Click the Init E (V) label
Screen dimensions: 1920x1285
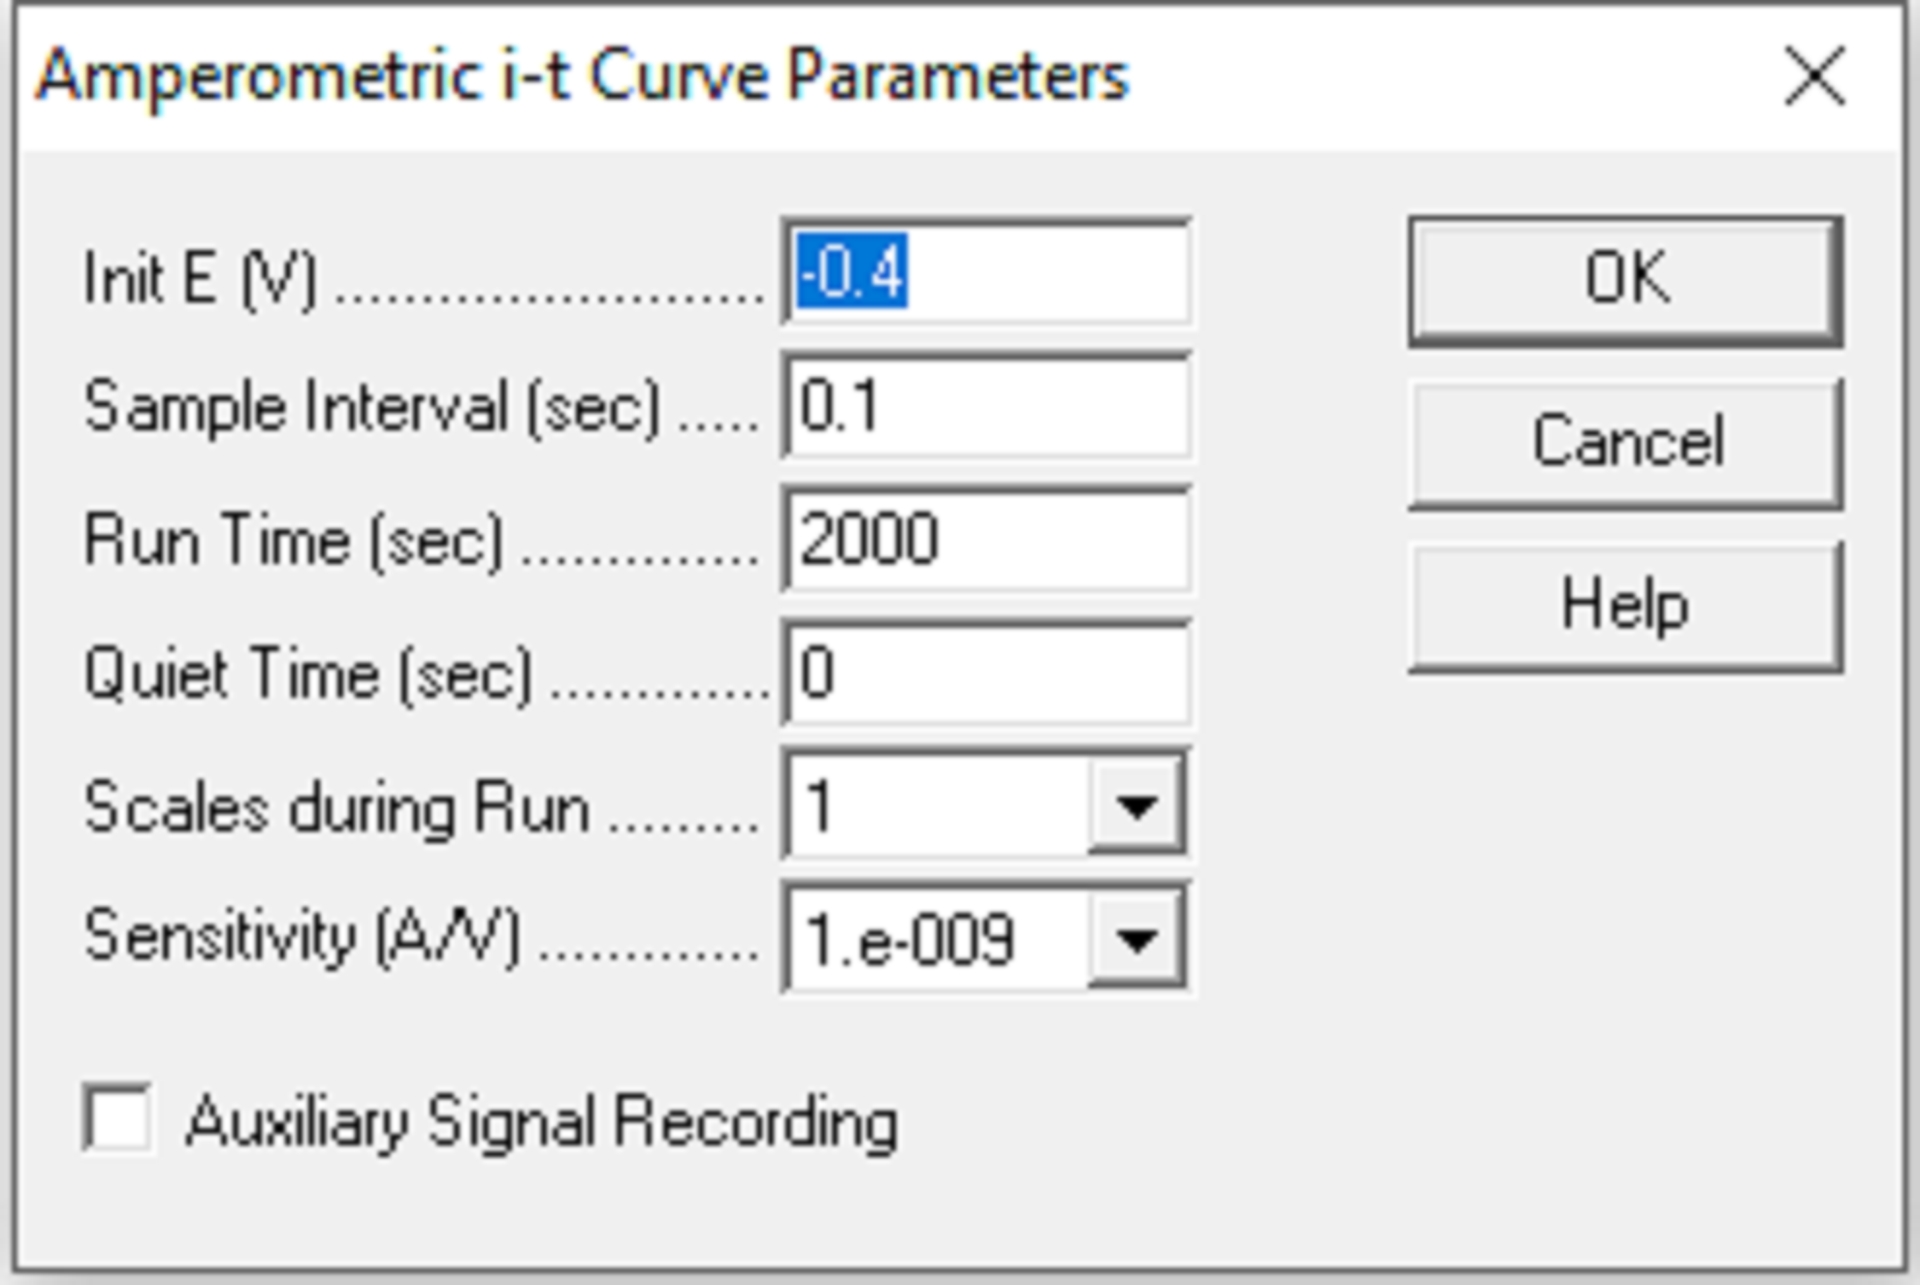(x=200, y=277)
